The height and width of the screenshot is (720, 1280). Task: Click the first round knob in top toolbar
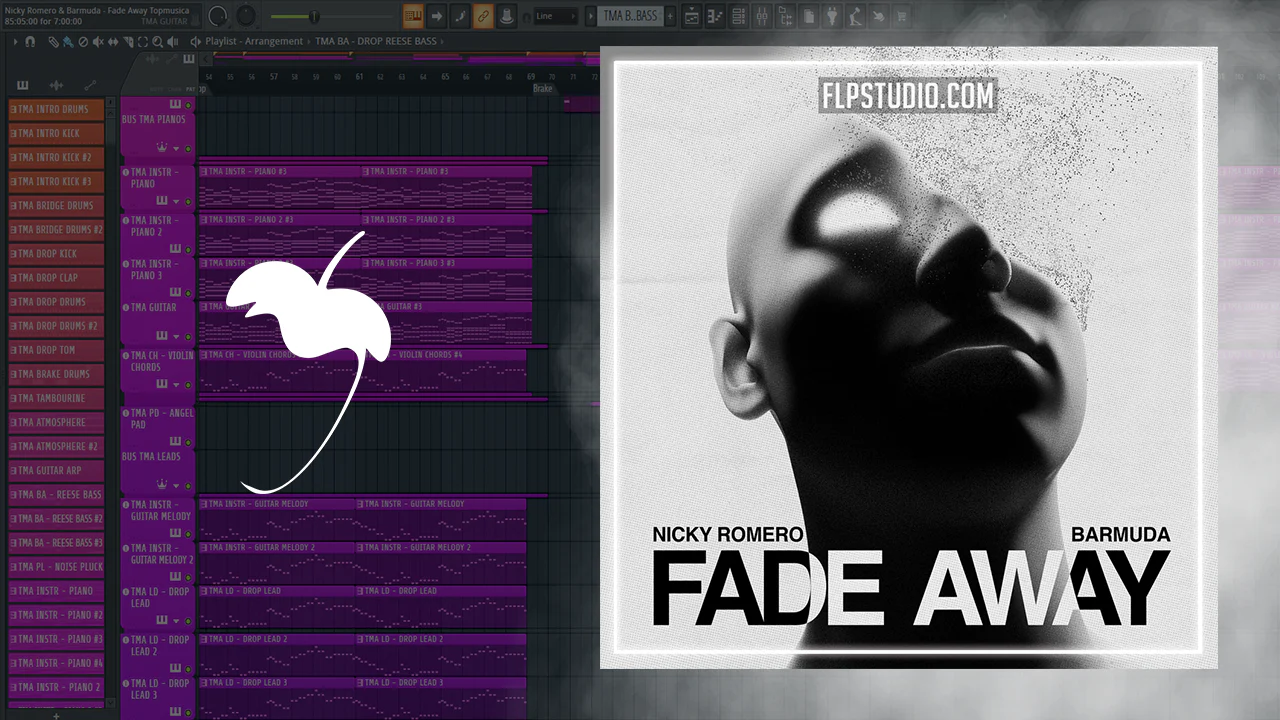click(x=218, y=16)
